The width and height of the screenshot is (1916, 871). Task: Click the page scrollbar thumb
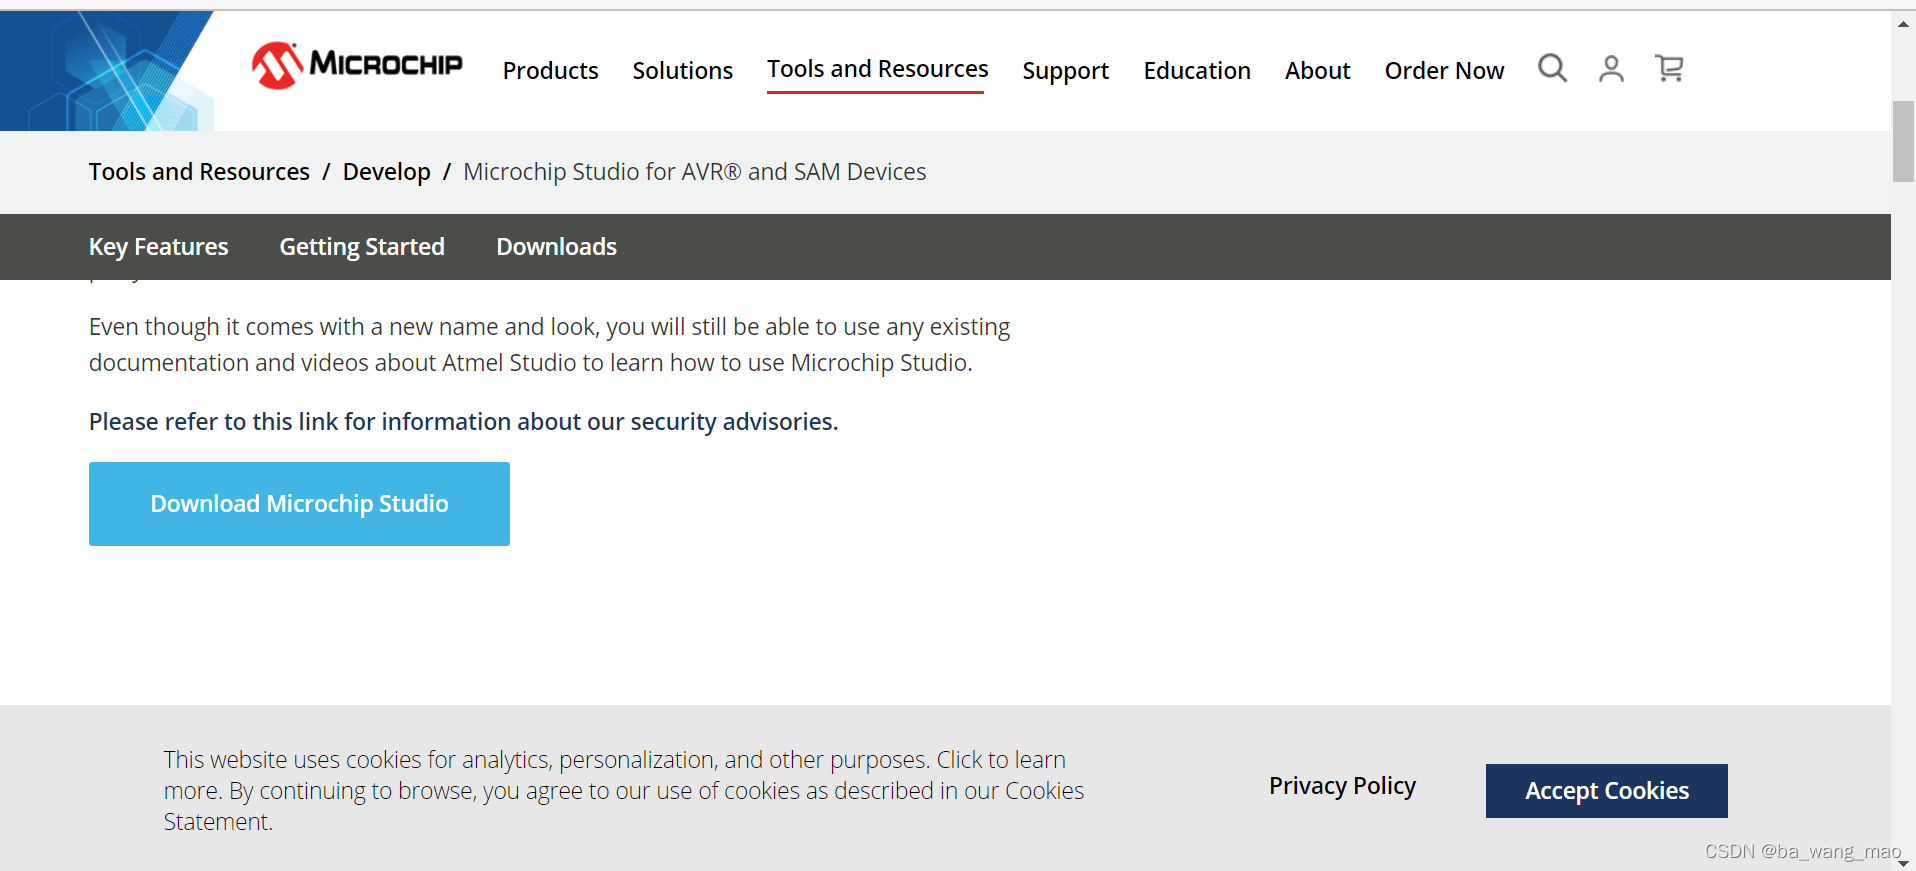click(x=1903, y=141)
